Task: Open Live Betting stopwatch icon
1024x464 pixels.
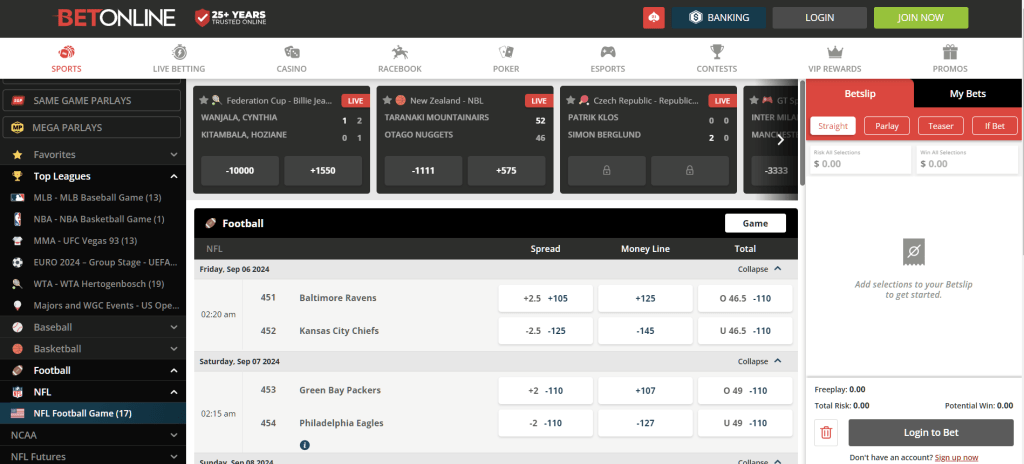Action: tap(179, 52)
